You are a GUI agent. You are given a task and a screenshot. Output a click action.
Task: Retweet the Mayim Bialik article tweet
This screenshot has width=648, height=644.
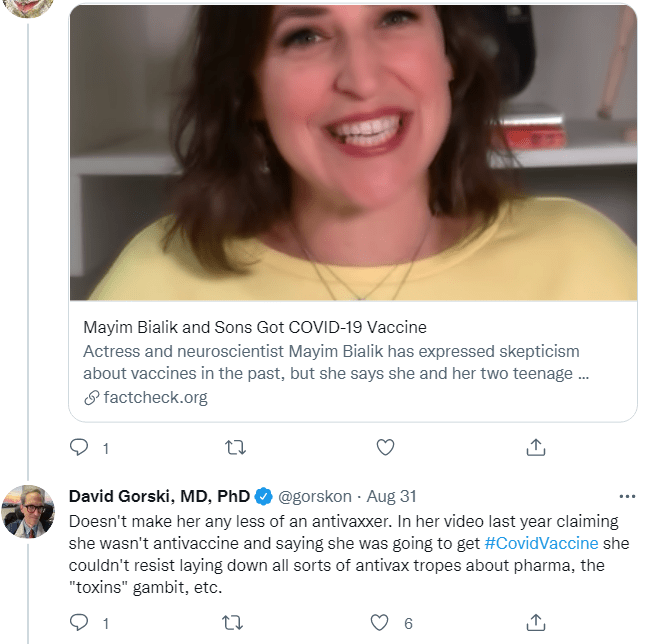coord(232,448)
